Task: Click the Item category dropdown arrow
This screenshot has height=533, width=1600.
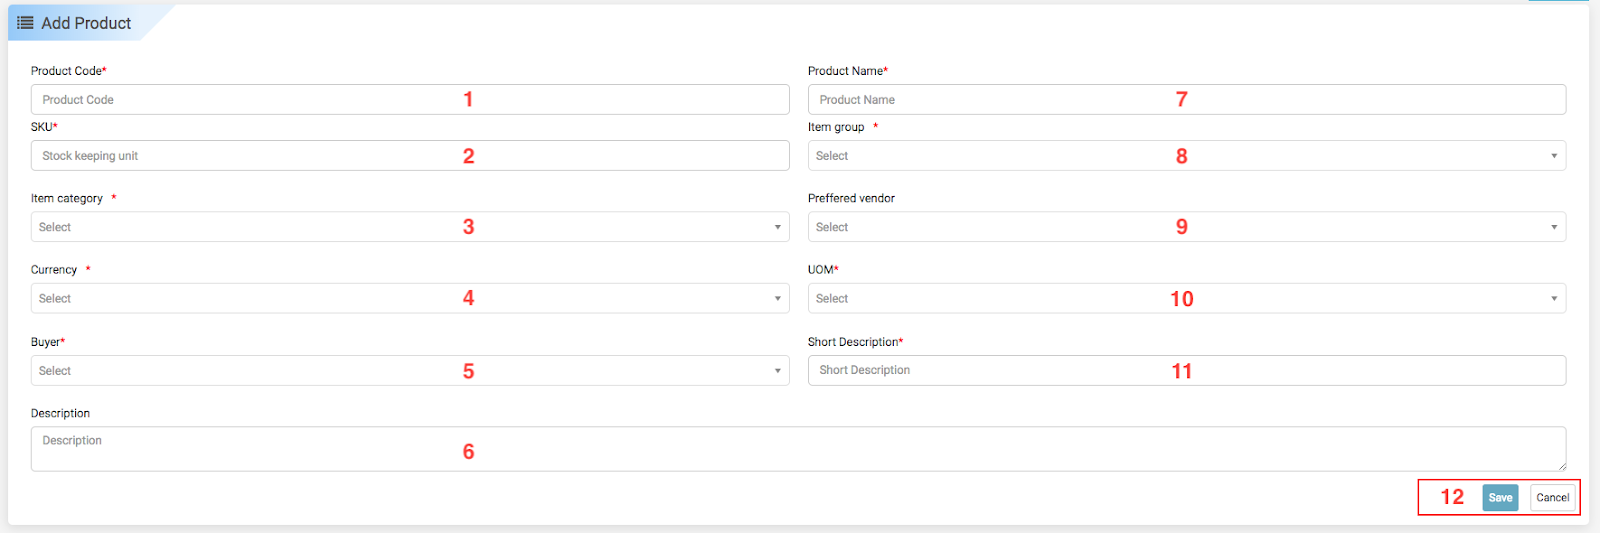Action: (x=777, y=227)
